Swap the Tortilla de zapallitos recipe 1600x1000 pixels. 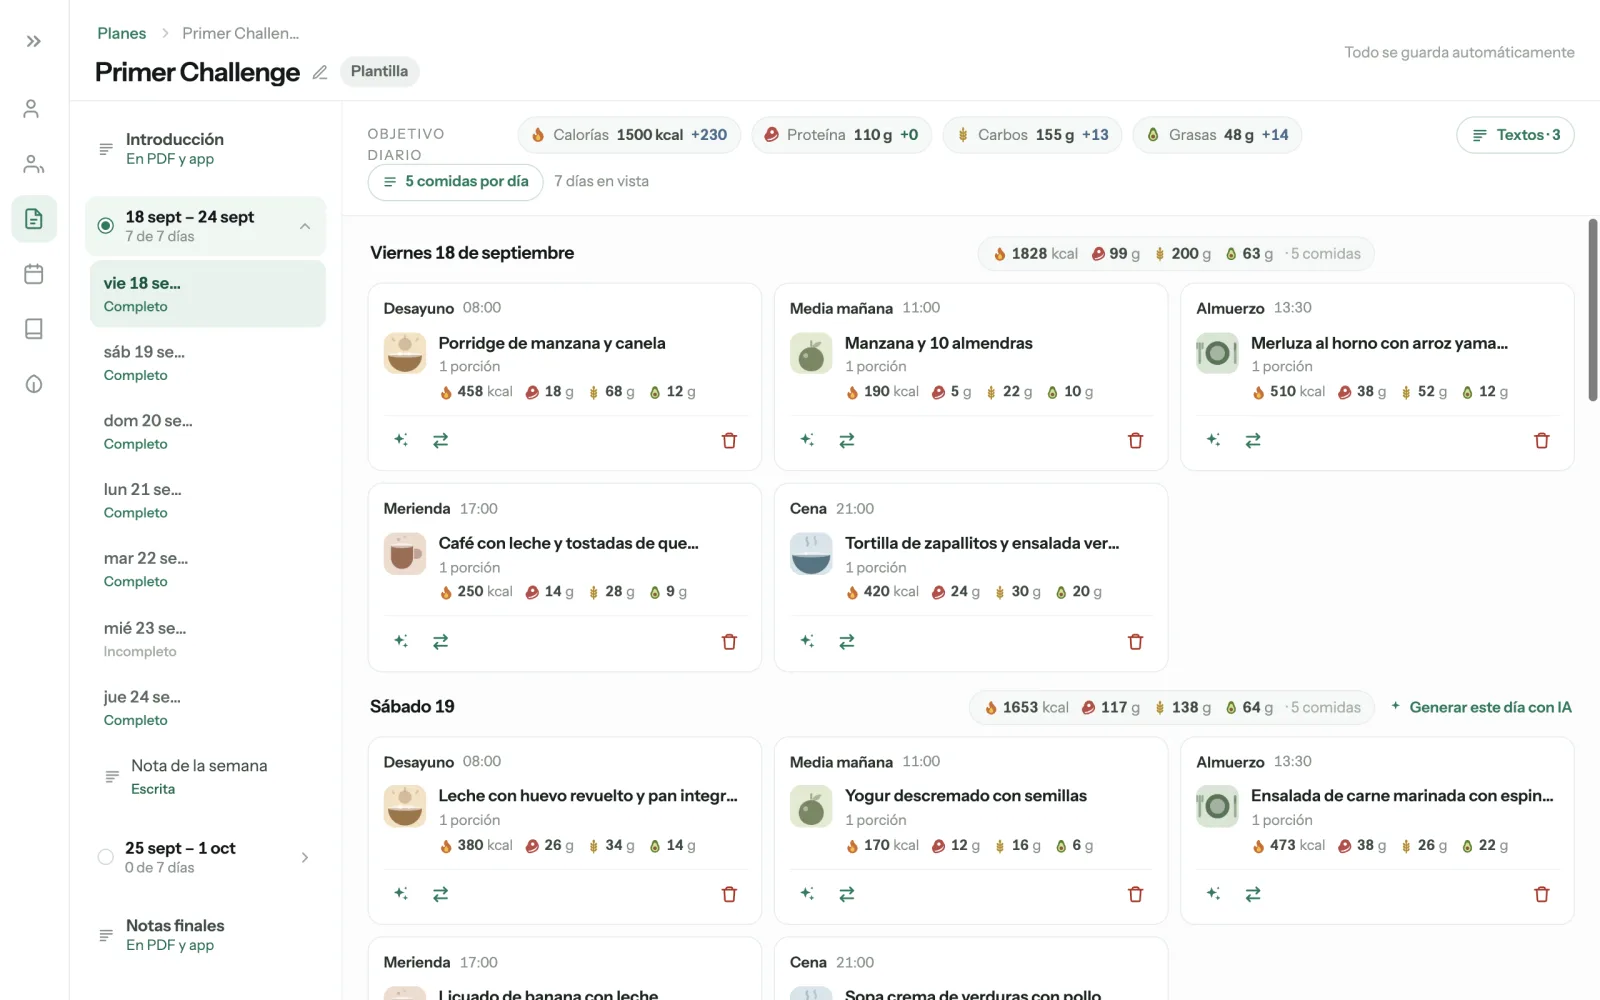(x=847, y=641)
